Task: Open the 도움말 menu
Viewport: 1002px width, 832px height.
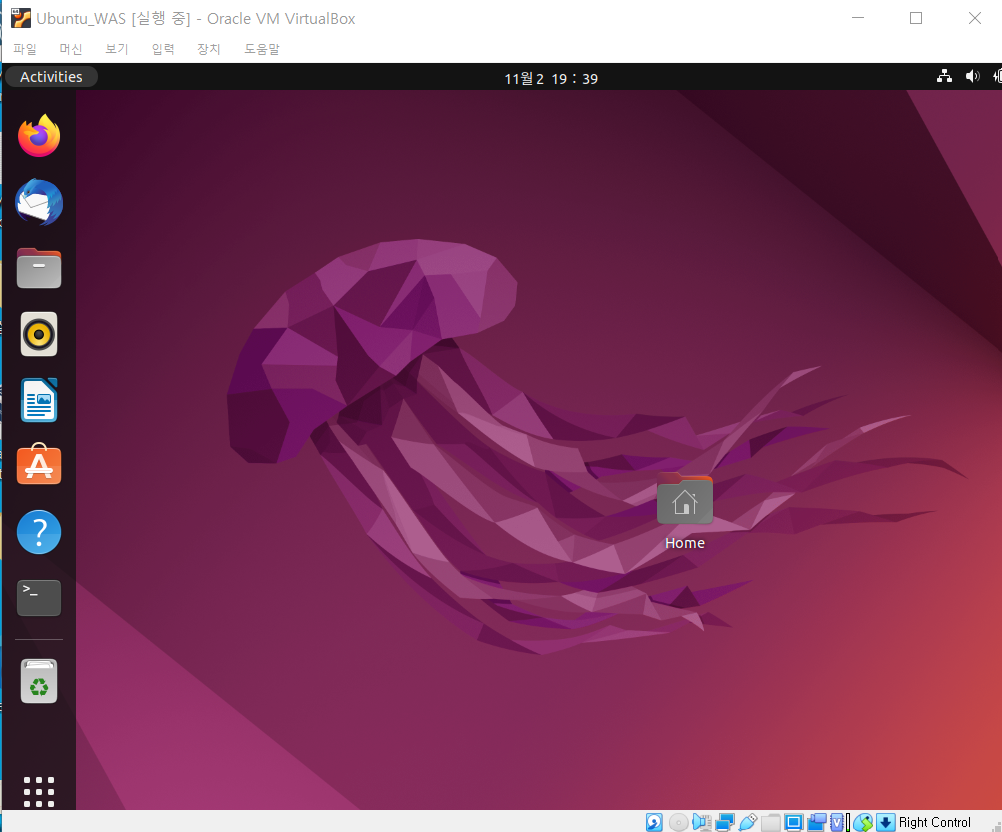Action: tap(262, 49)
